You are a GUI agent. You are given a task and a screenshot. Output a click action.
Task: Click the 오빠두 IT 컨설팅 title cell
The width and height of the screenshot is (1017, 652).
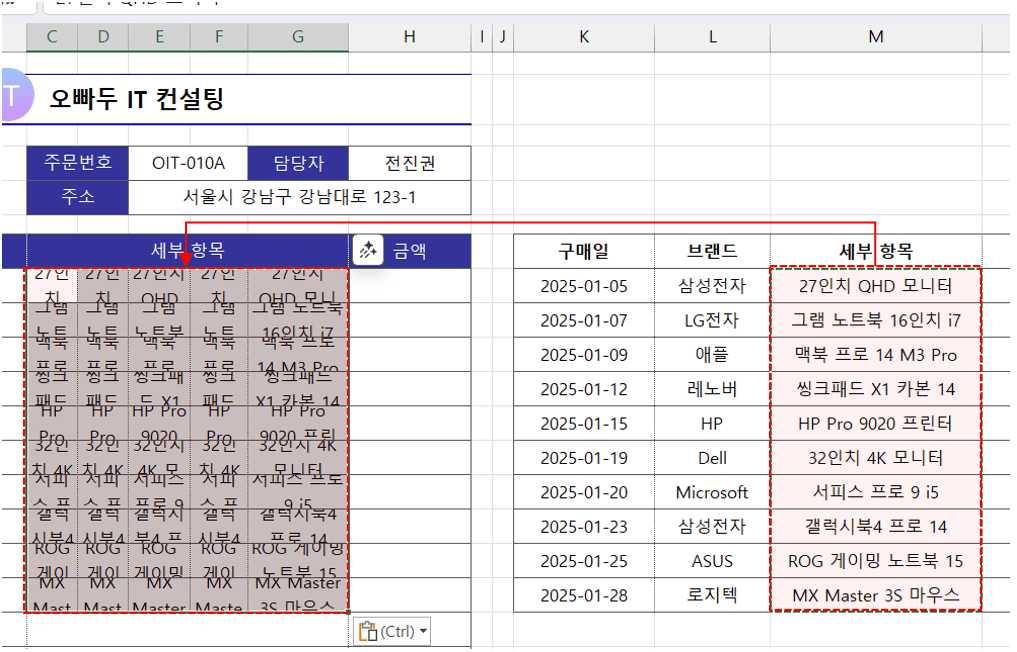(x=137, y=98)
